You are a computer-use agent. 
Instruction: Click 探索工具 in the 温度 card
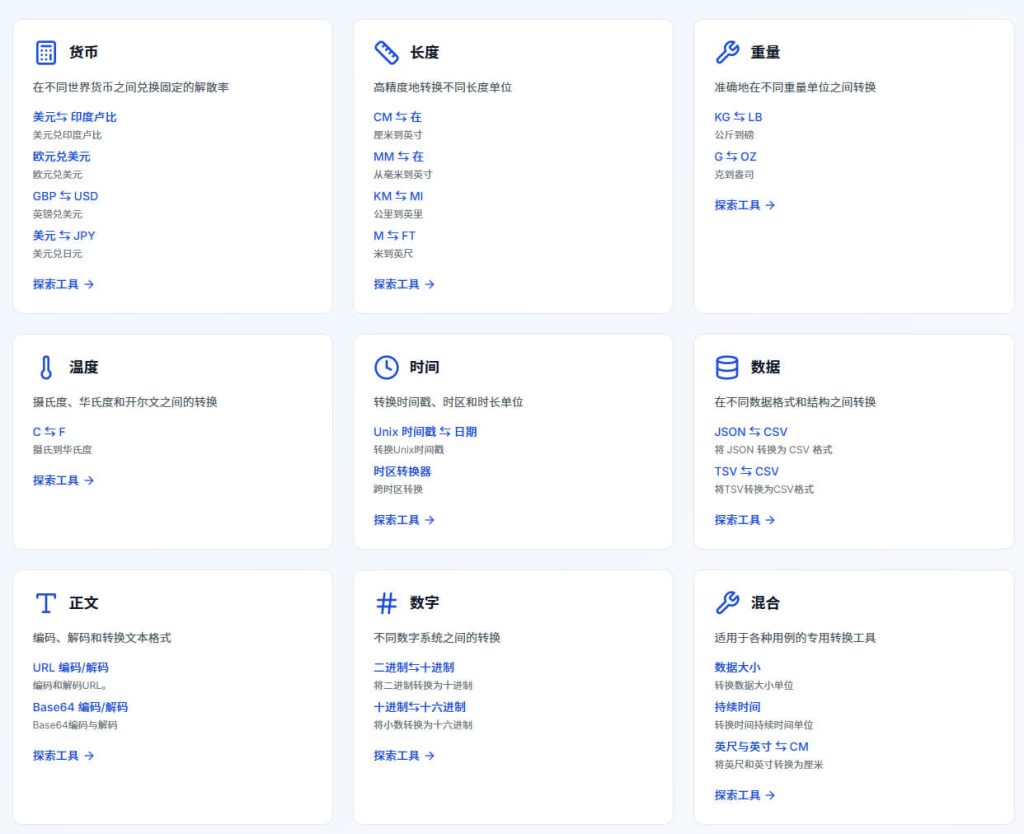(x=63, y=480)
